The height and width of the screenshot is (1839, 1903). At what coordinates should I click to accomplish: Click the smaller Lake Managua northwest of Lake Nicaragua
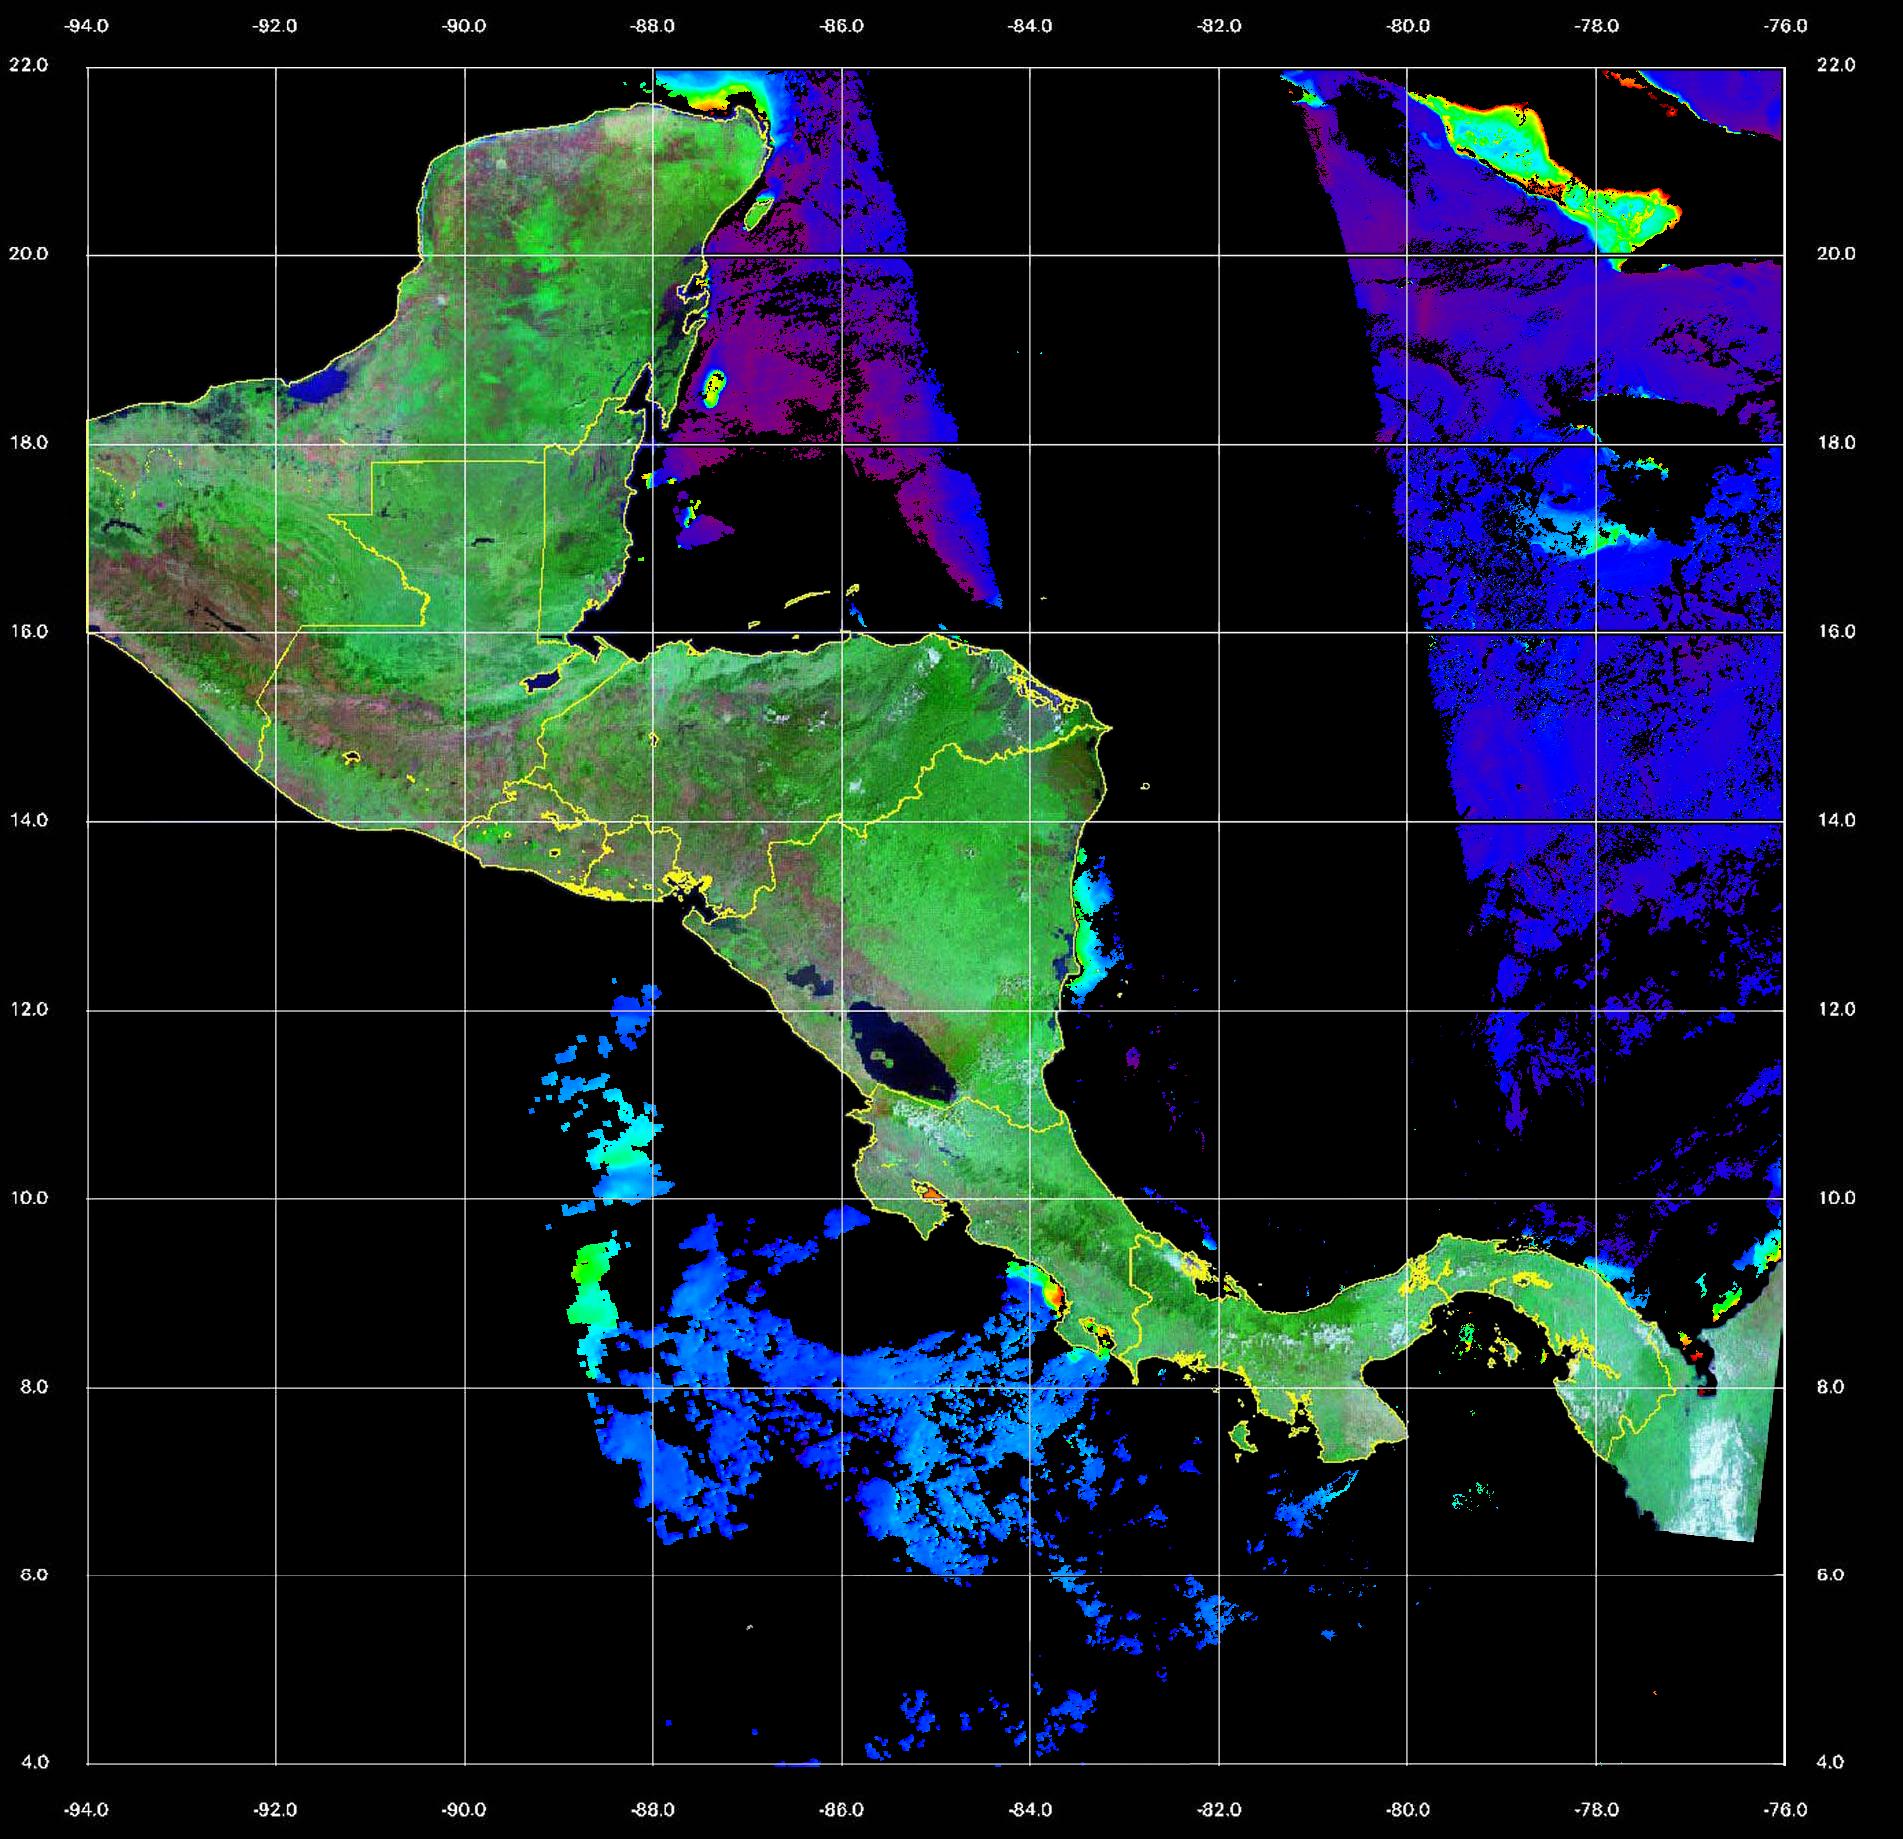(x=808, y=977)
